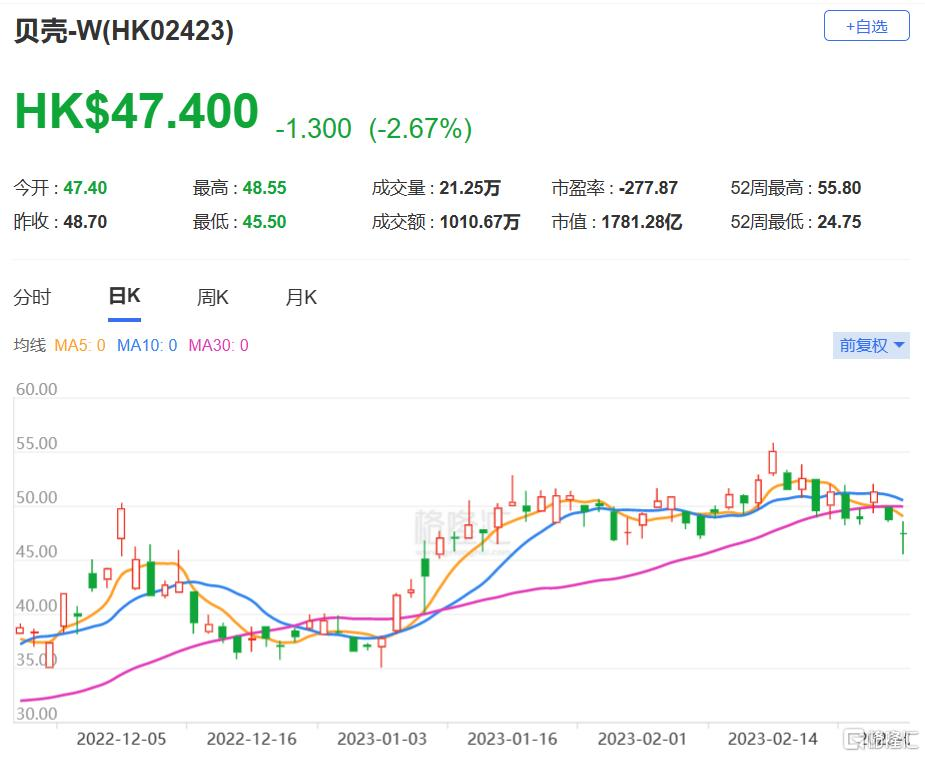Click the +自选 add-to-watchlist button
The height and width of the screenshot is (757, 925).
[866, 27]
